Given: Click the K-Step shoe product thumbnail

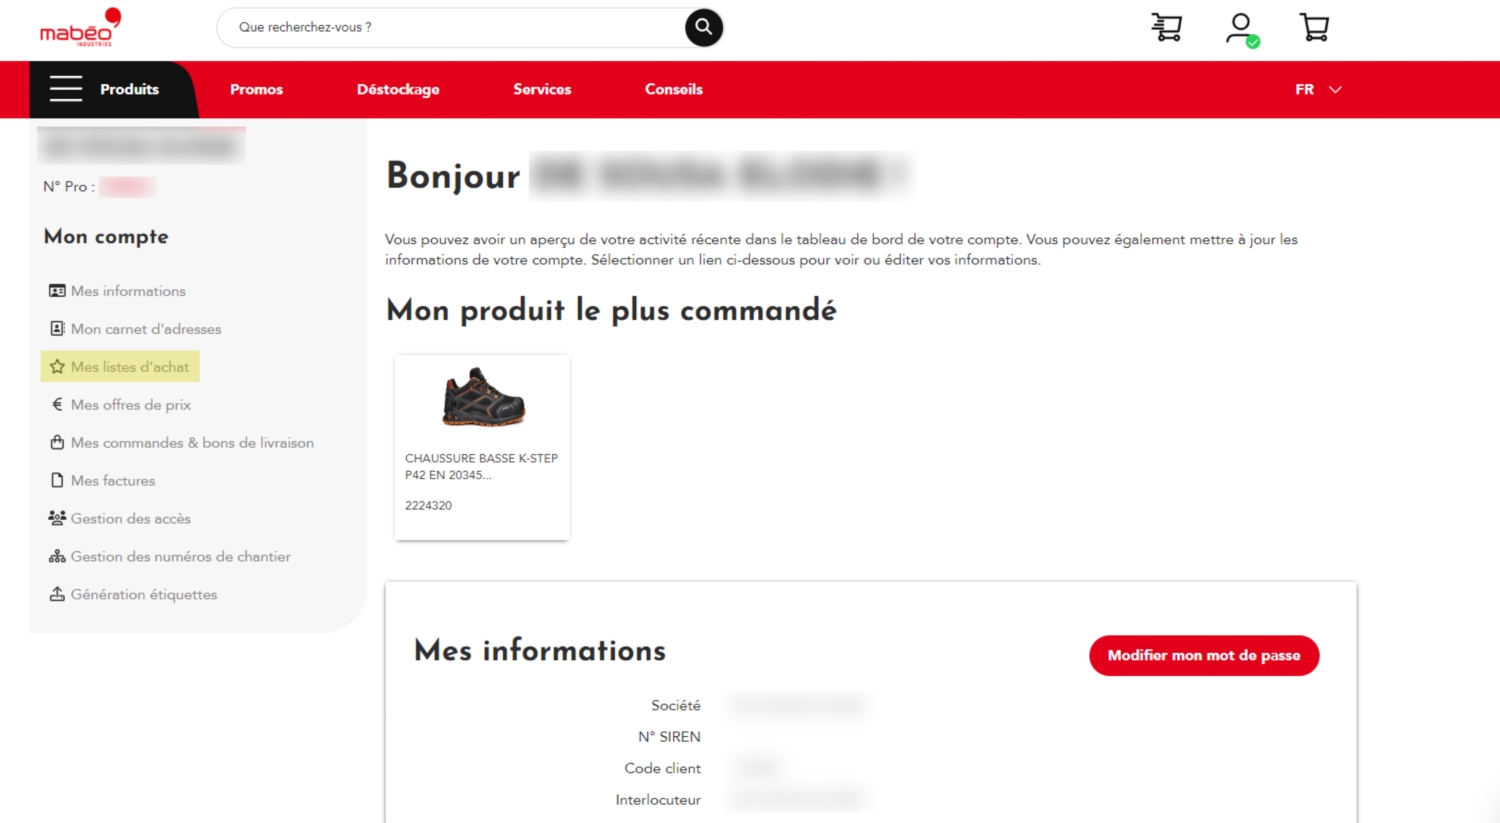Looking at the screenshot, I should tap(483, 397).
